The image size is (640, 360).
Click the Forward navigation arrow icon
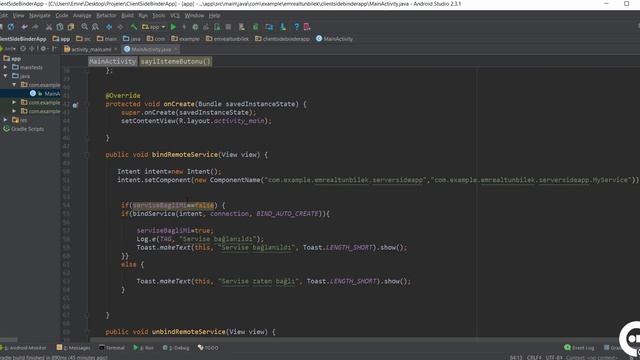pyautogui.click(x=120, y=27)
